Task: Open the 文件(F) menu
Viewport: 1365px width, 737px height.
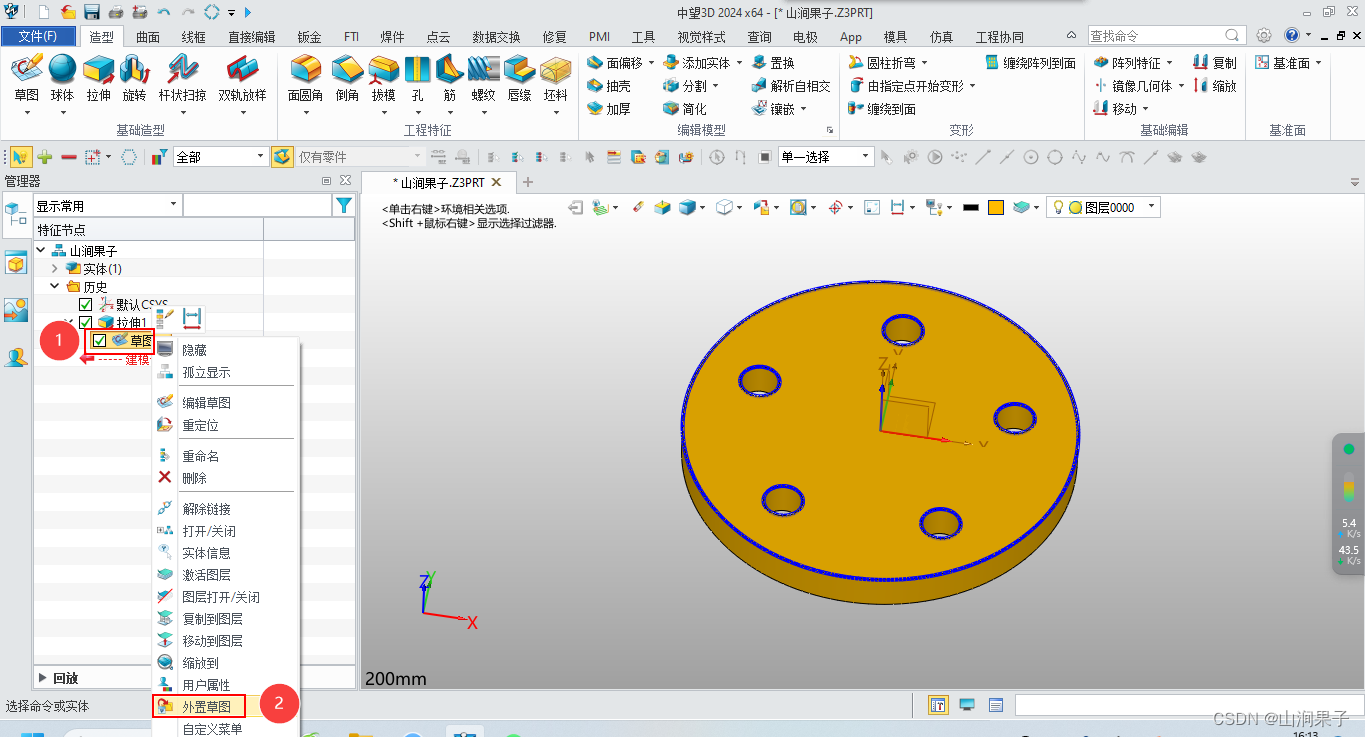Action: coord(38,37)
